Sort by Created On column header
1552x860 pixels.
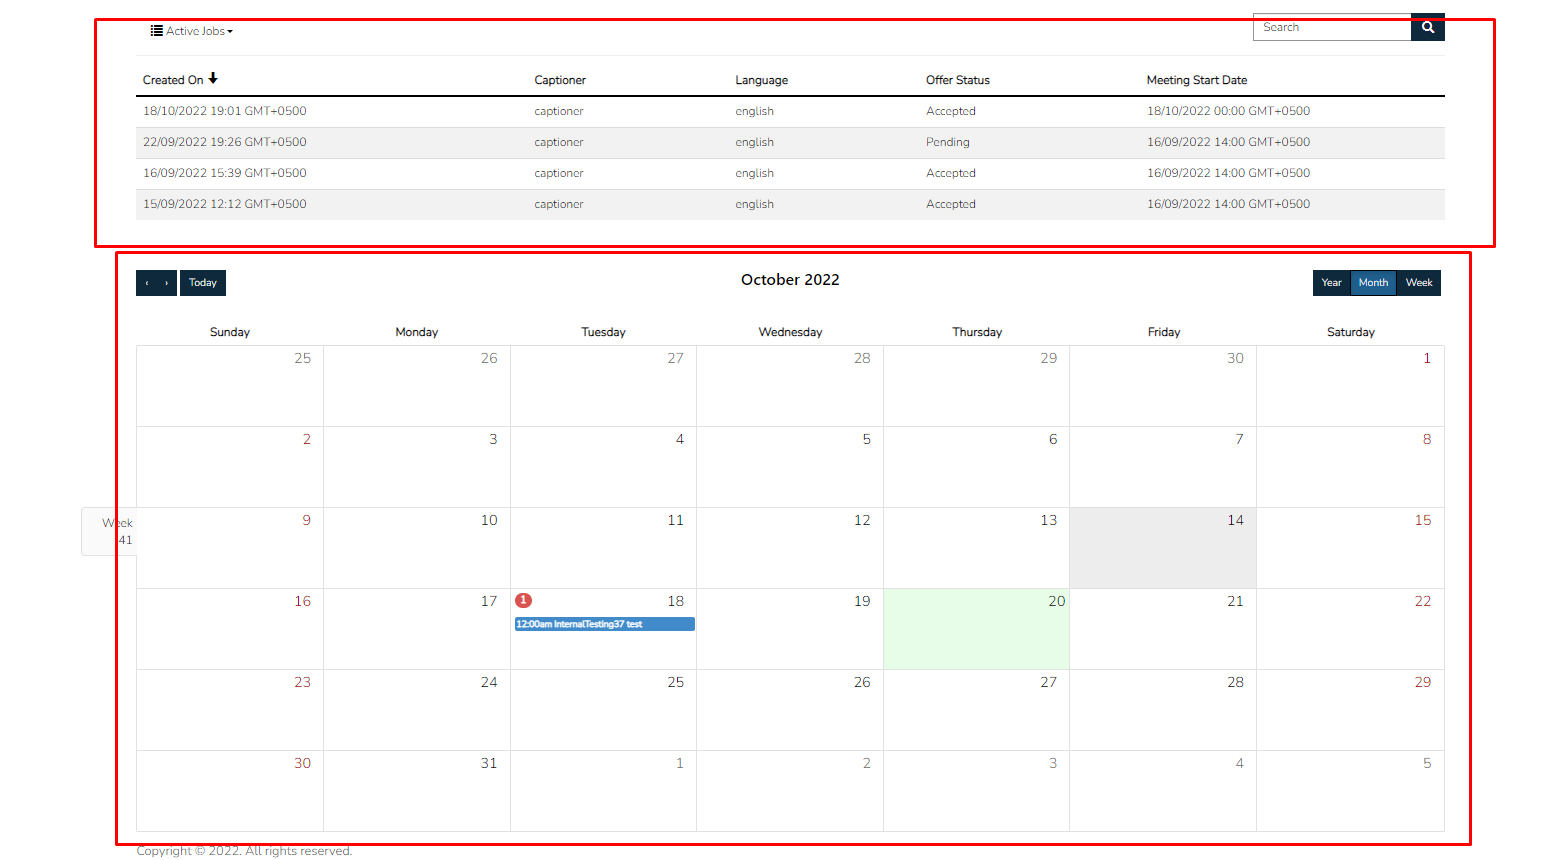coord(173,80)
